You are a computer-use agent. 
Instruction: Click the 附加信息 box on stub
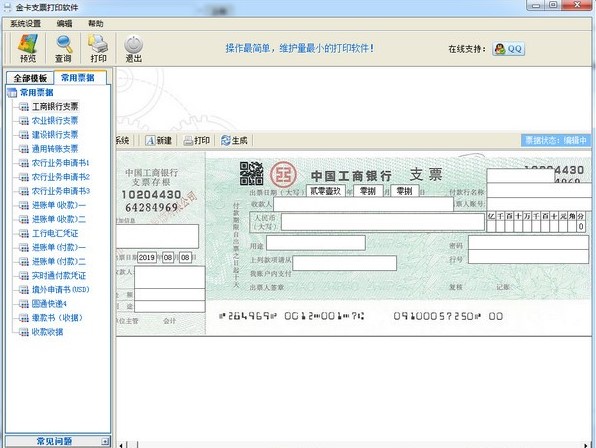coord(157,236)
